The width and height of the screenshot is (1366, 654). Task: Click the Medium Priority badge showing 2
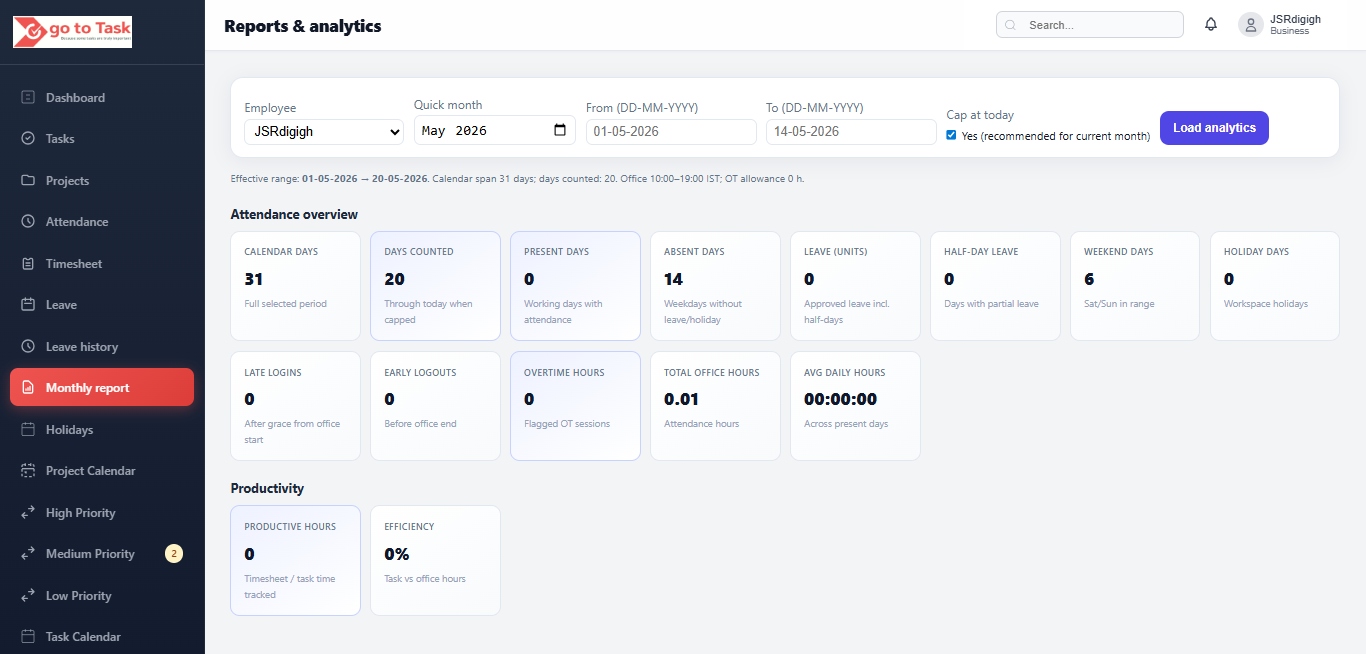pyautogui.click(x=174, y=554)
